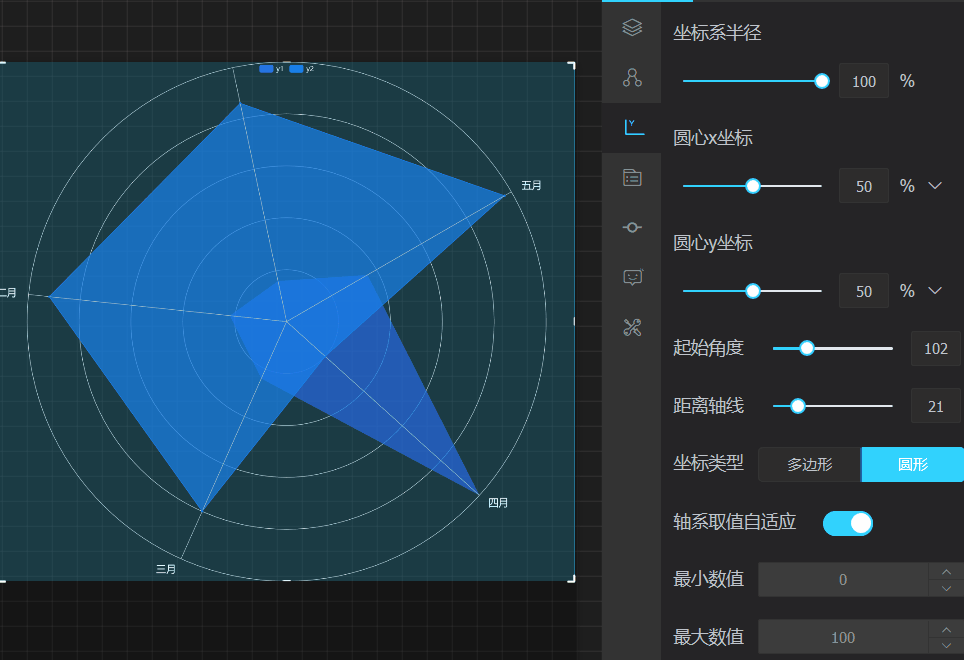
Task: Open the layers stack icon tab
Action: point(632,28)
